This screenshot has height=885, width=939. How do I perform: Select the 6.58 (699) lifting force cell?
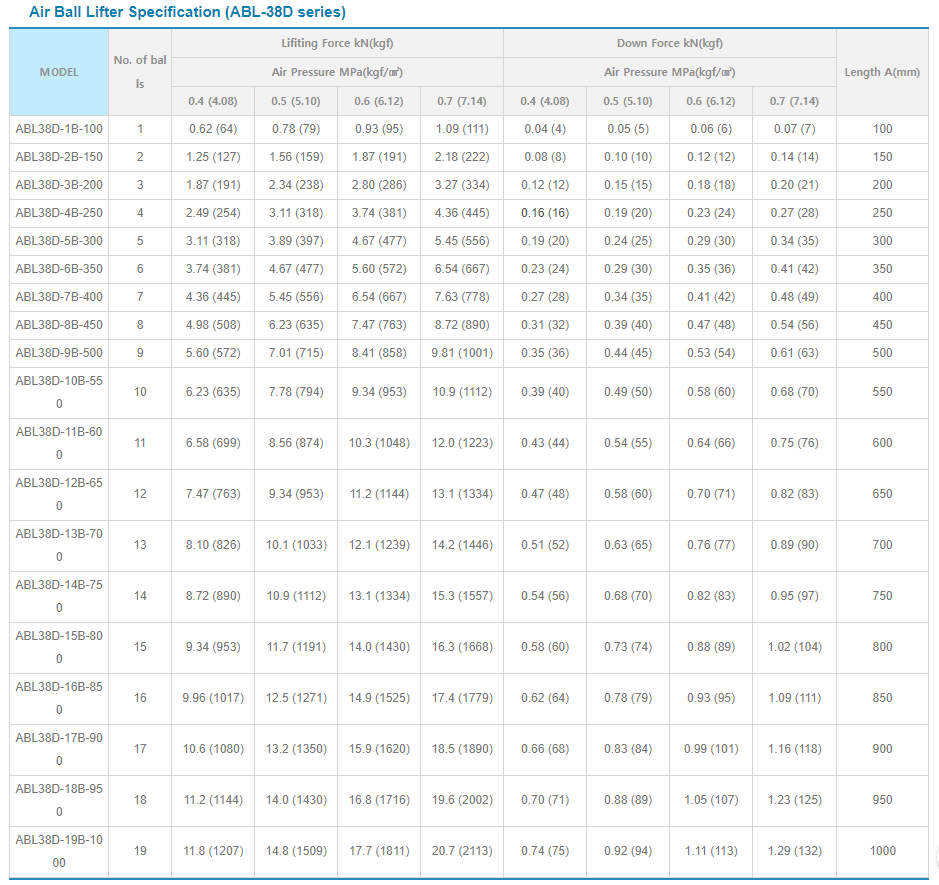click(x=213, y=443)
